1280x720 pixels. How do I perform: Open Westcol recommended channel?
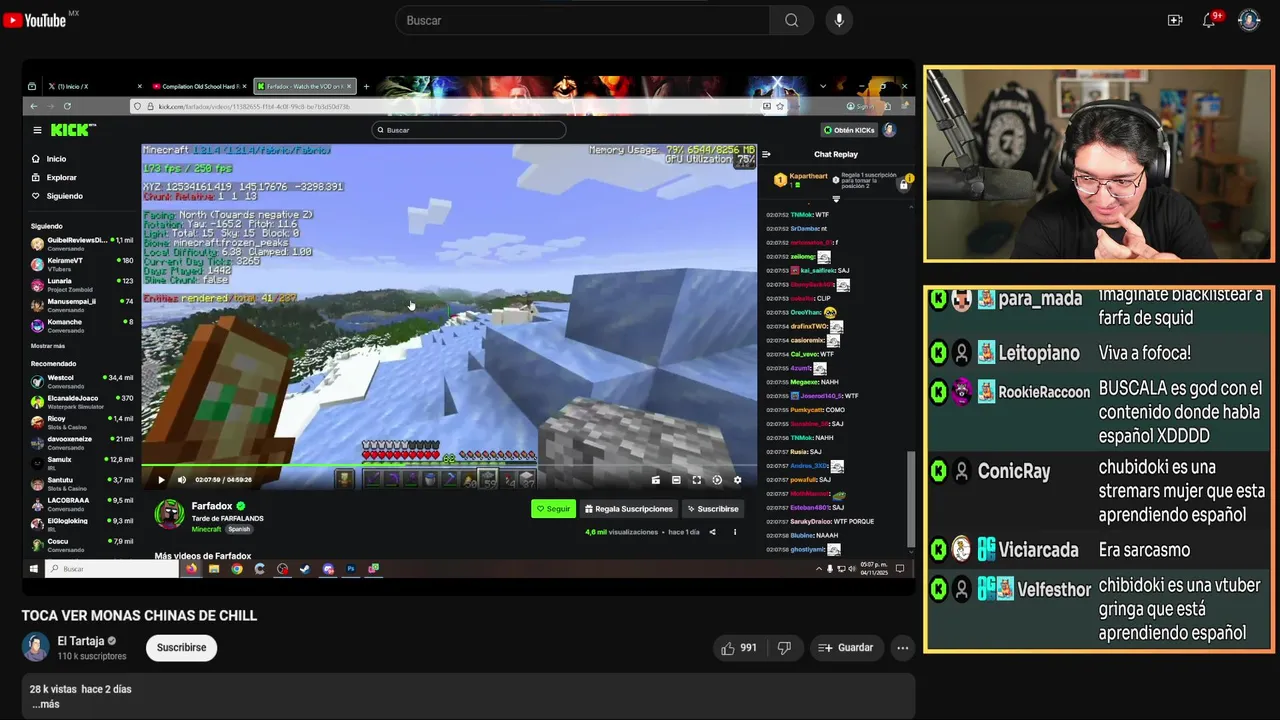[82, 380]
